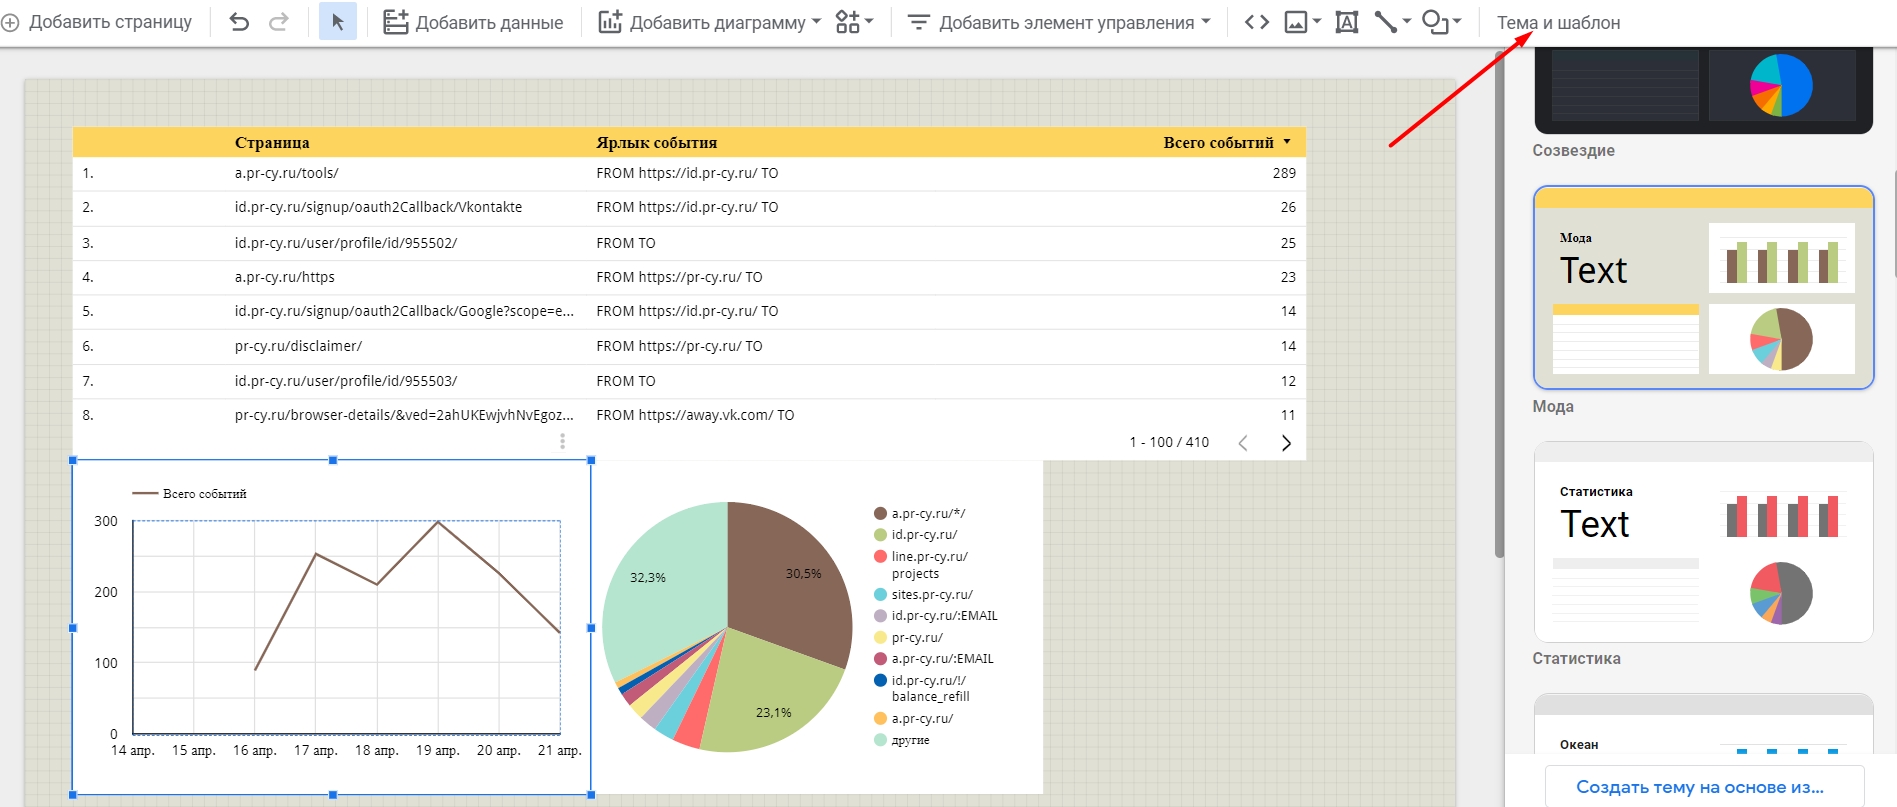Expand 'Добавить элемент управления' dropdown

pyautogui.click(x=1059, y=22)
